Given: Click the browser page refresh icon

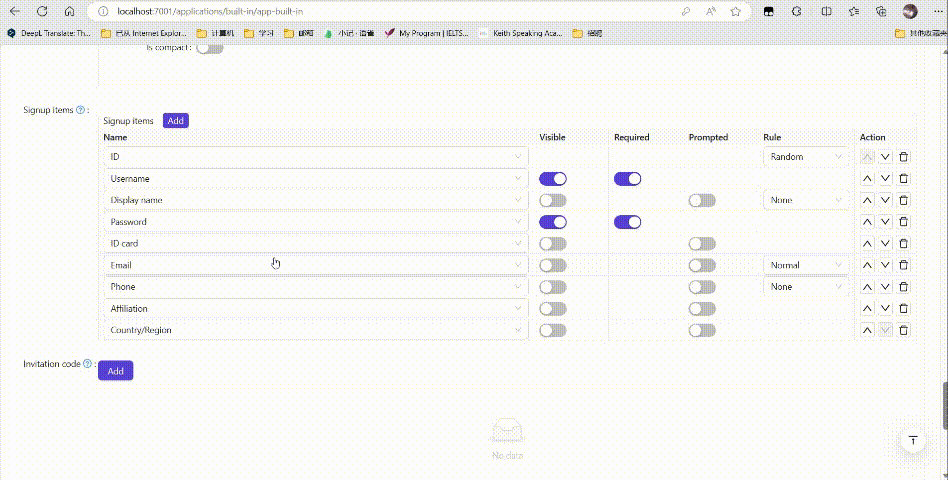Looking at the screenshot, I should click(x=42, y=11).
